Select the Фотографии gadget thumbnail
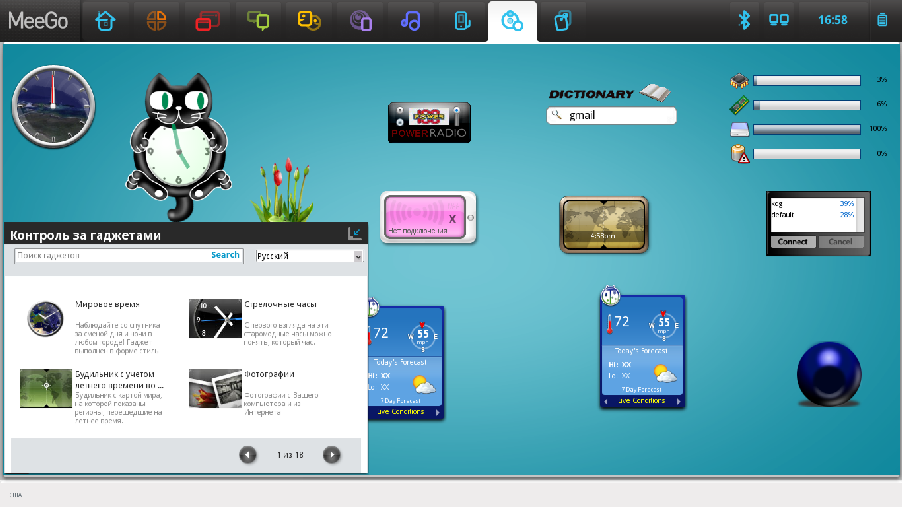The image size is (902, 507). coord(215,387)
